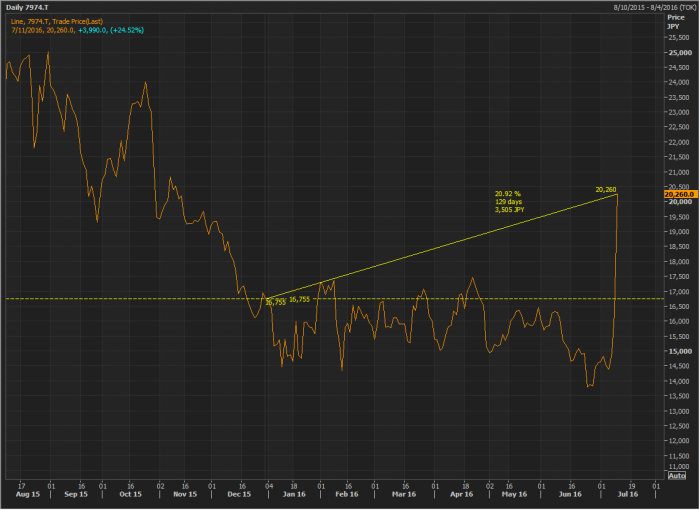Click the Apr 16 month label
Viewport: 700px width, 510px height.
pos(459,494)
